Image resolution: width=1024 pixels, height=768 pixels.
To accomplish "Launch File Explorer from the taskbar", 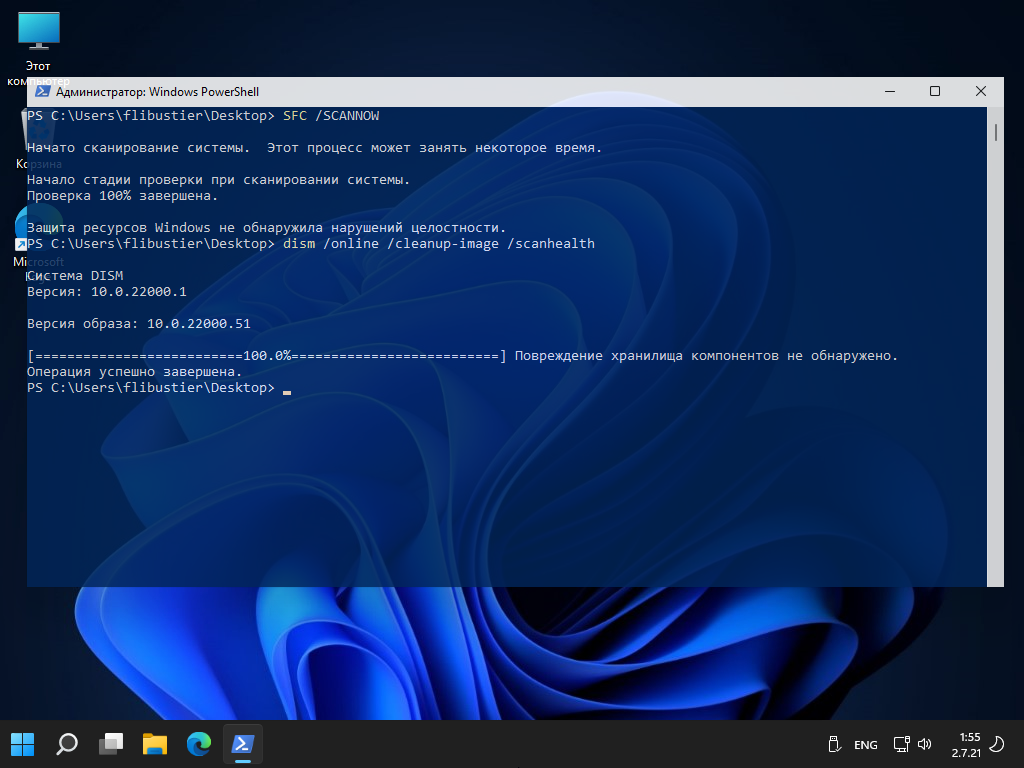I will tap(154, 744).
